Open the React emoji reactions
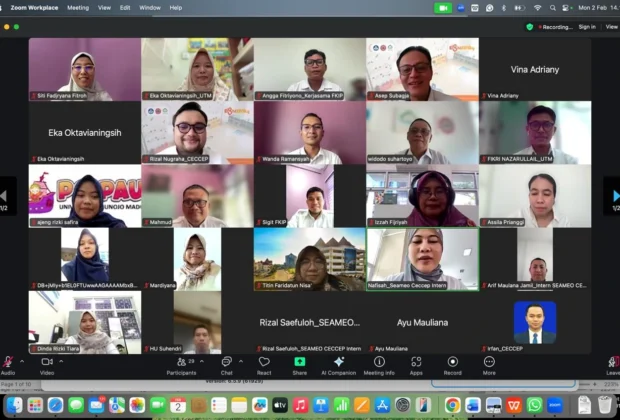620x420 pixels. click(x=264, y=364)
